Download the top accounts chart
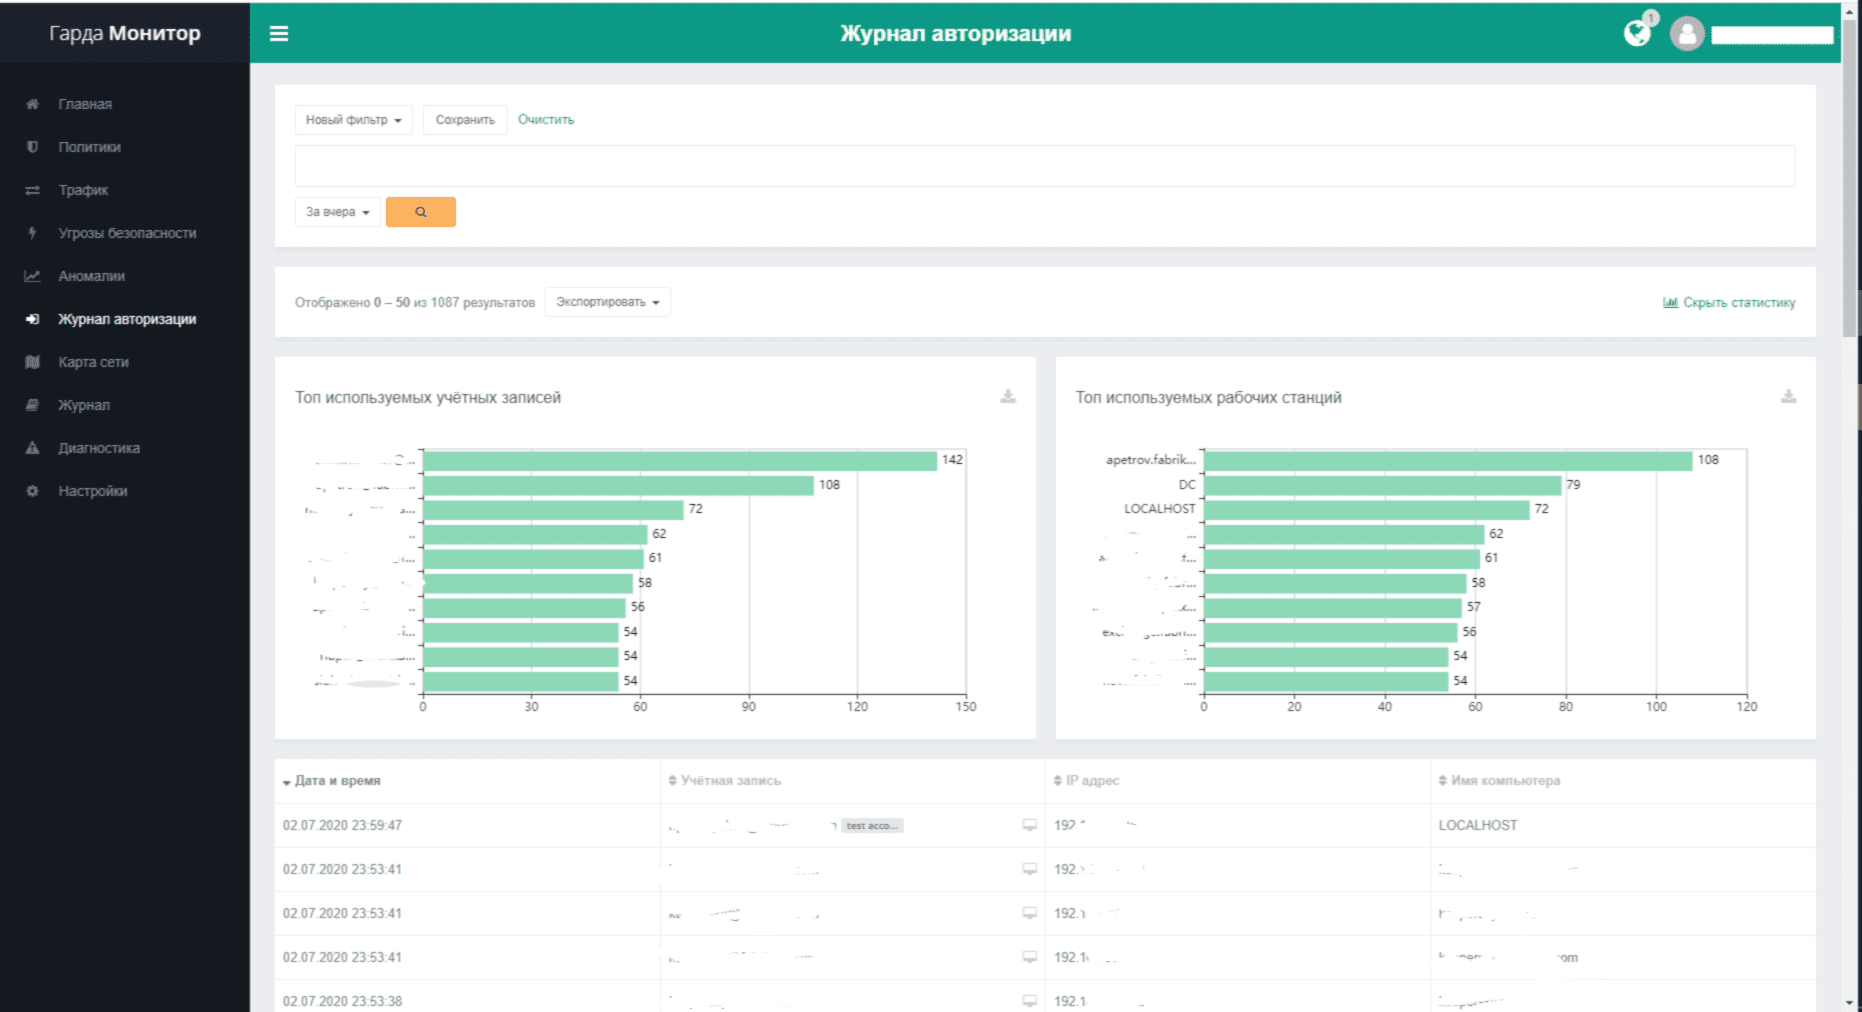The width and height of the screenshot is (1862, 1012). [1008, 397]
